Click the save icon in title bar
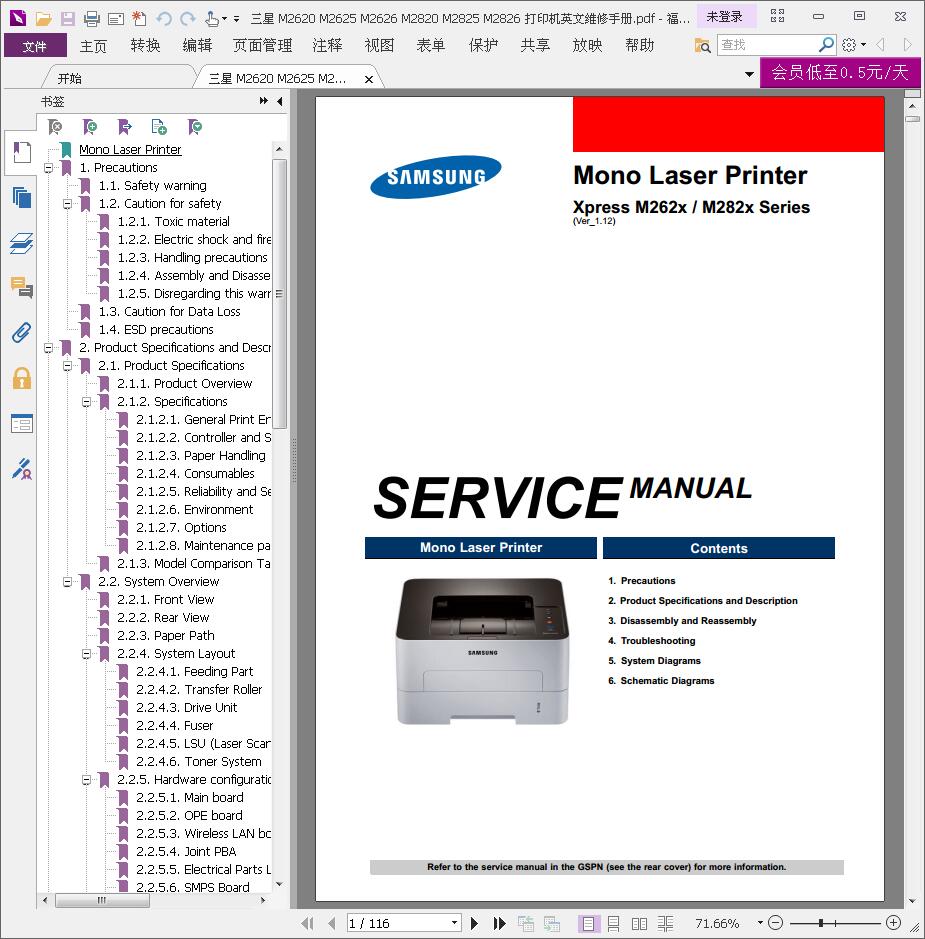925x939 pixels. pos(68,19)
